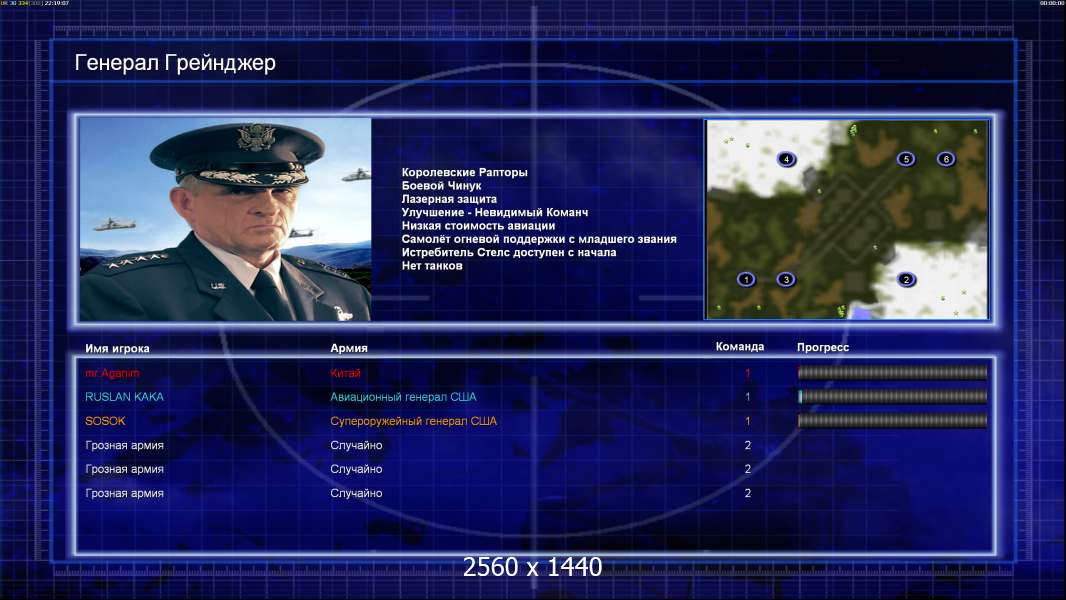The height and width of the screenshot is (600, 1066).
Task: Select start position 3 on the minimap
Action: click(786, 279)
